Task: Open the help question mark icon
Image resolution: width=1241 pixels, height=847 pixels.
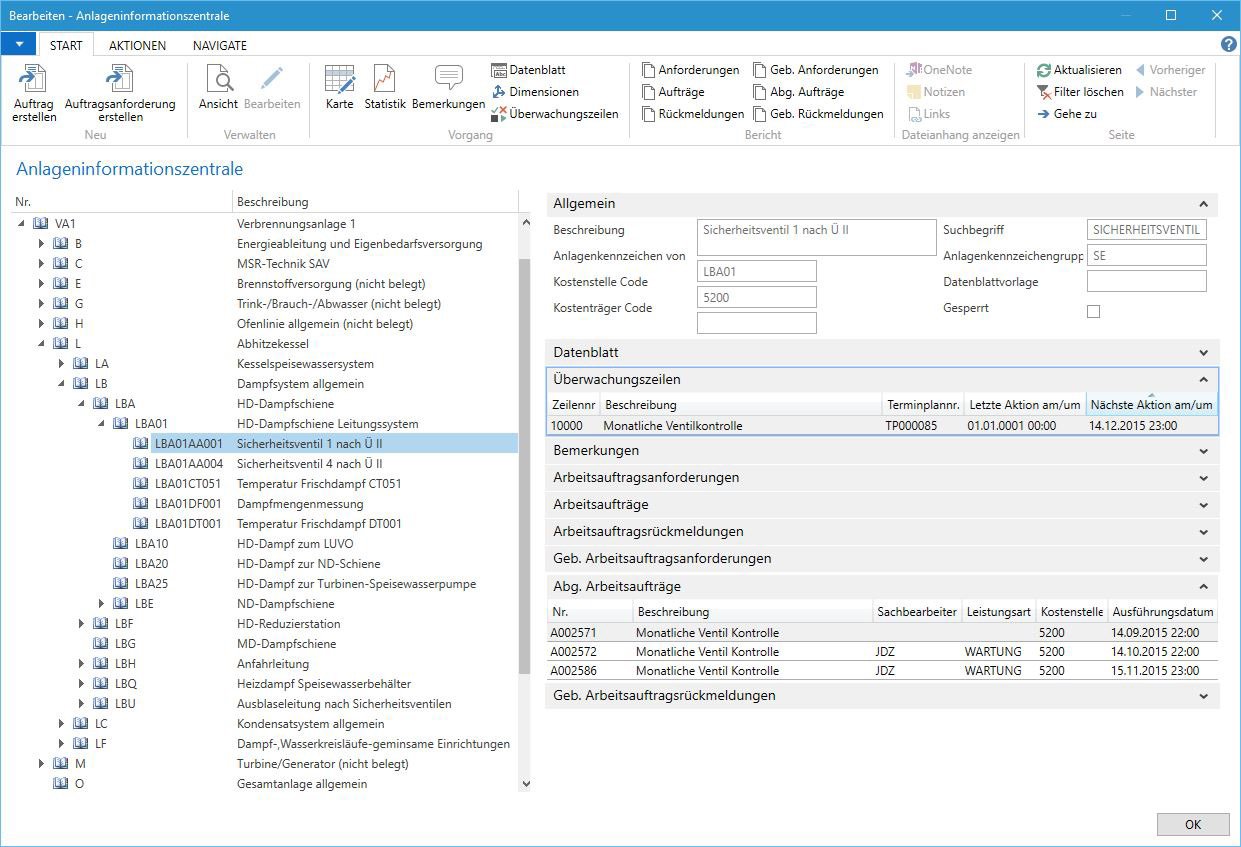Action: point(1229,45)
